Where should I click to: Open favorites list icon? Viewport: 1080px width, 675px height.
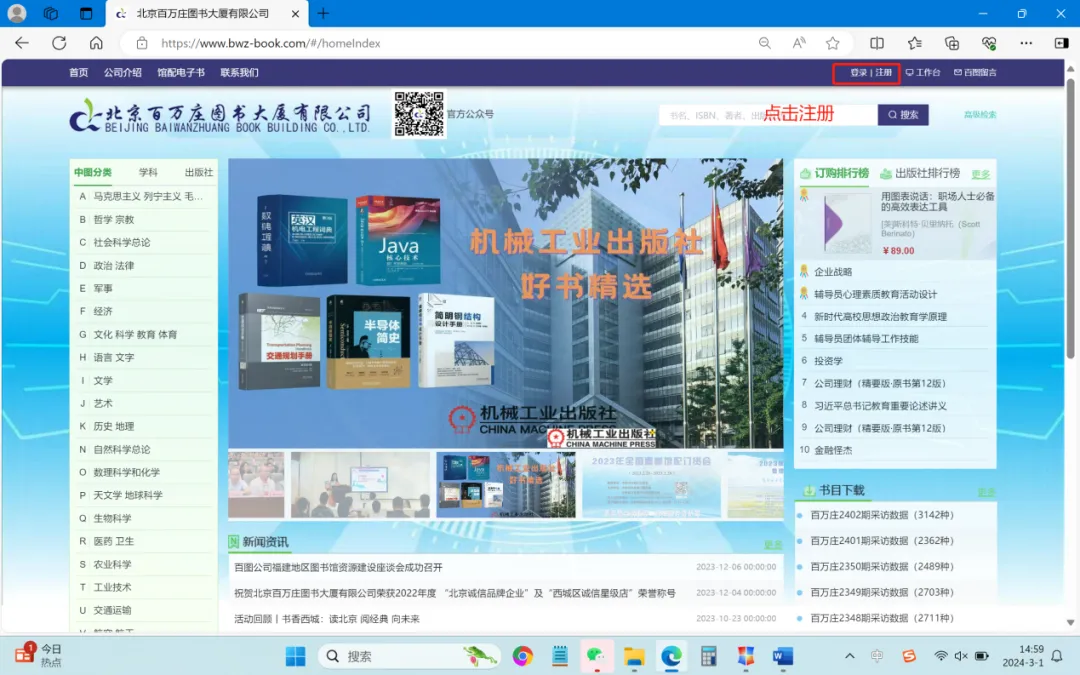point(915,43)
